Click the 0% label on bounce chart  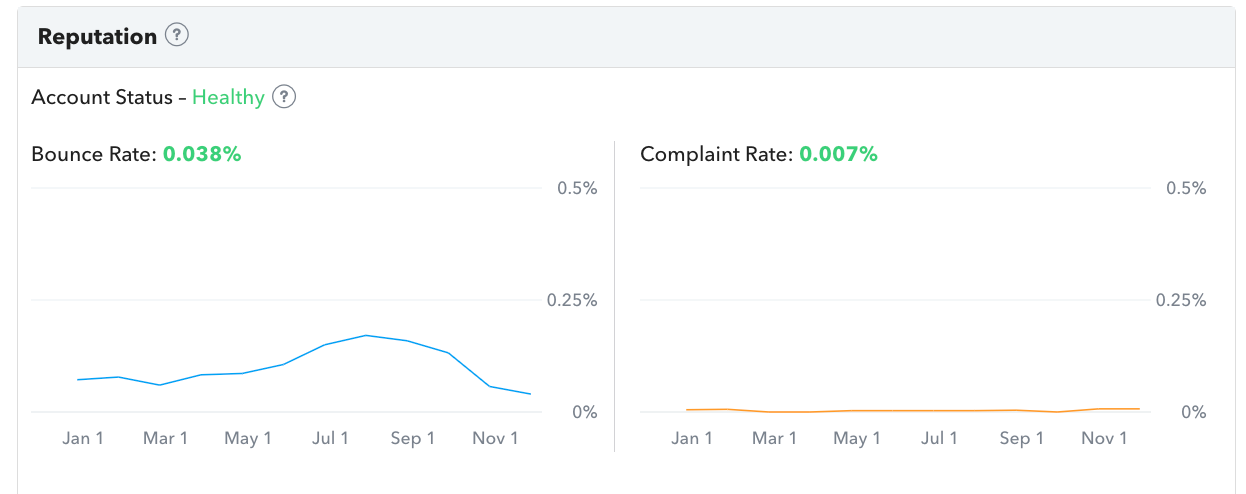pos(586,412)
